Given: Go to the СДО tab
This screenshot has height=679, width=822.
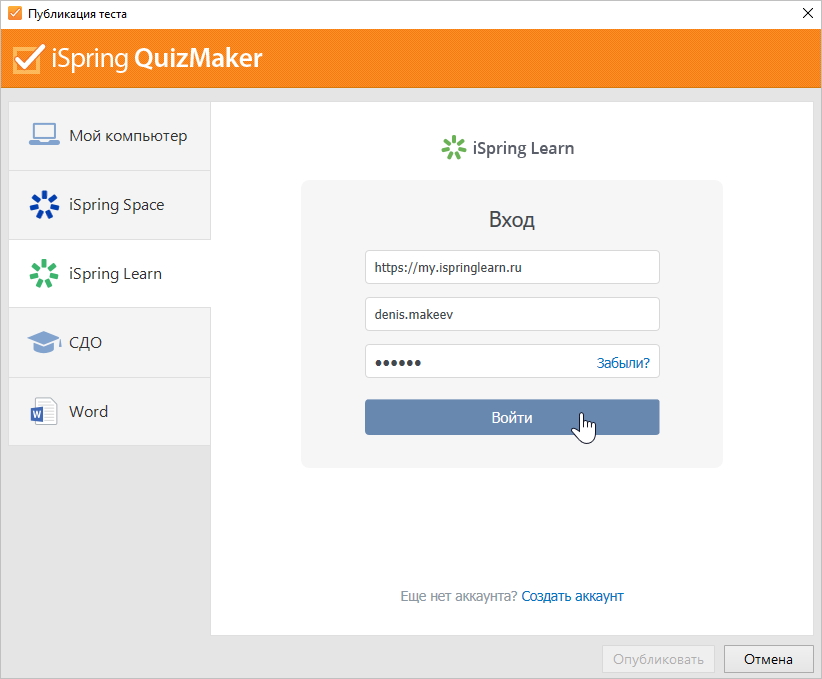Looking at the screenshot, I should pyautogui.click(x=110, y=342).
